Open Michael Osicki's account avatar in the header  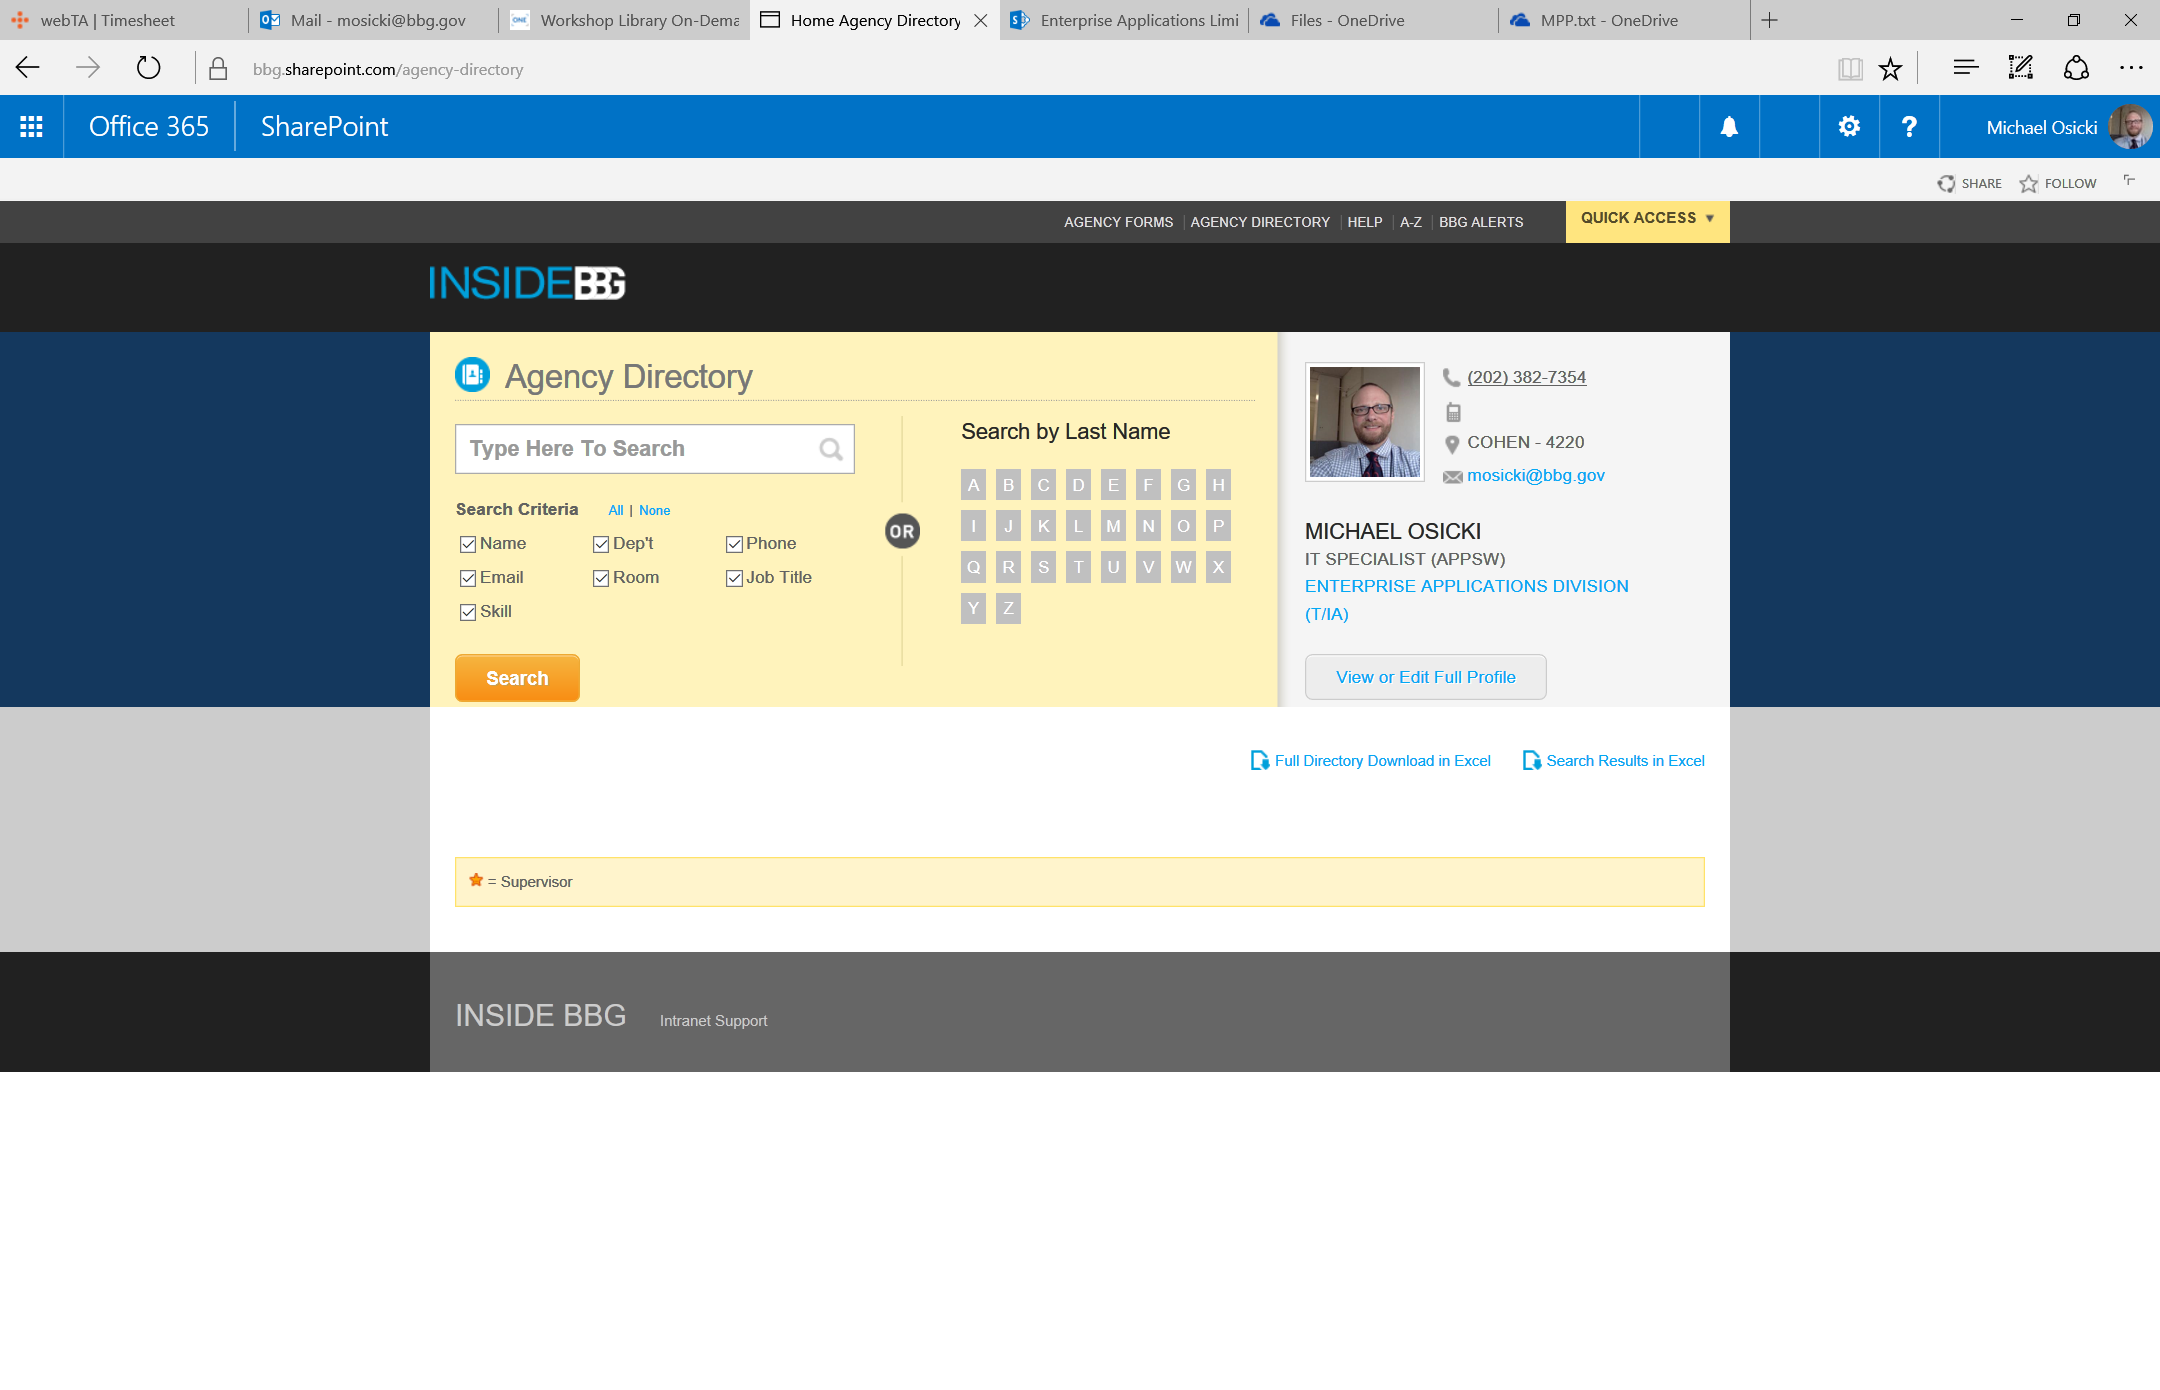[x=2130, y=127]
